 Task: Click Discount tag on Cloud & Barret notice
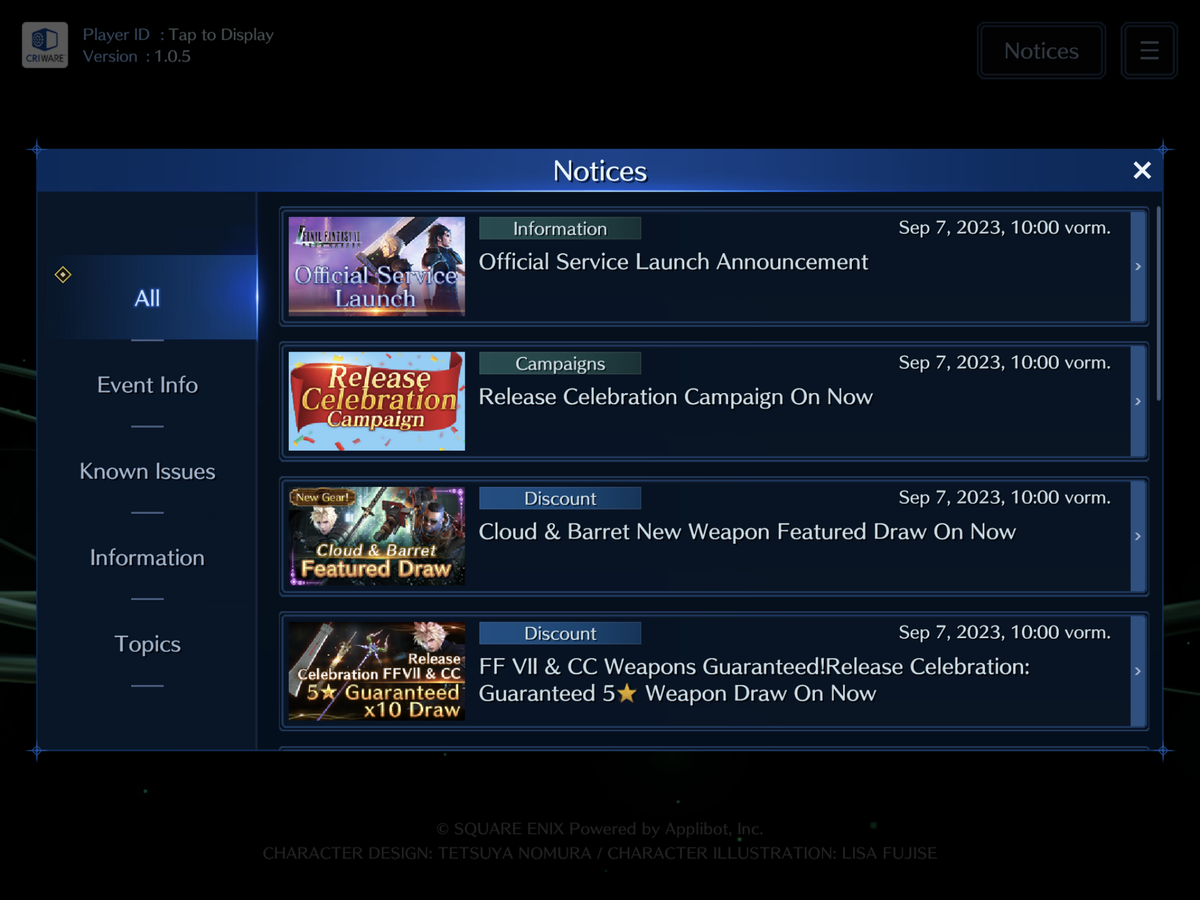560,499
